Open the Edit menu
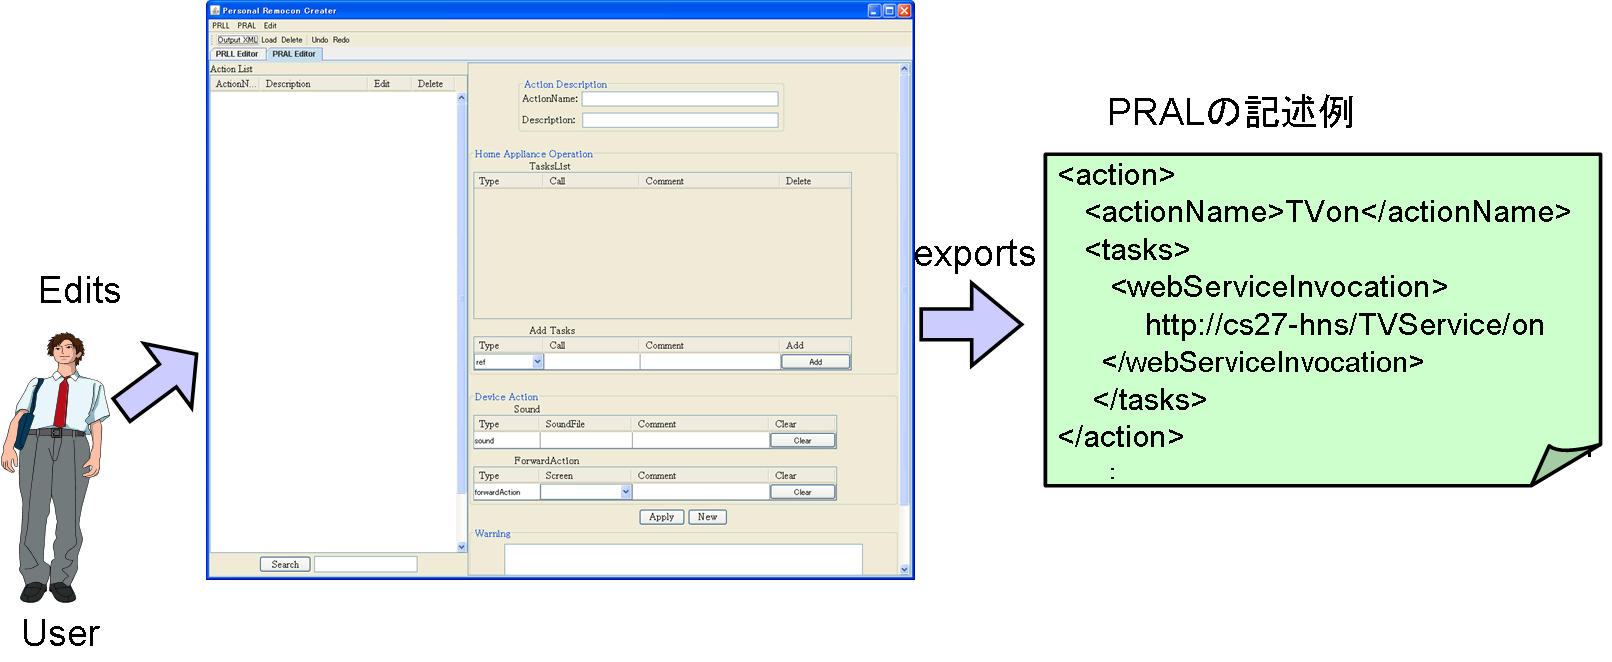Viewport: 1612px width, 662px height. (270, 26)
